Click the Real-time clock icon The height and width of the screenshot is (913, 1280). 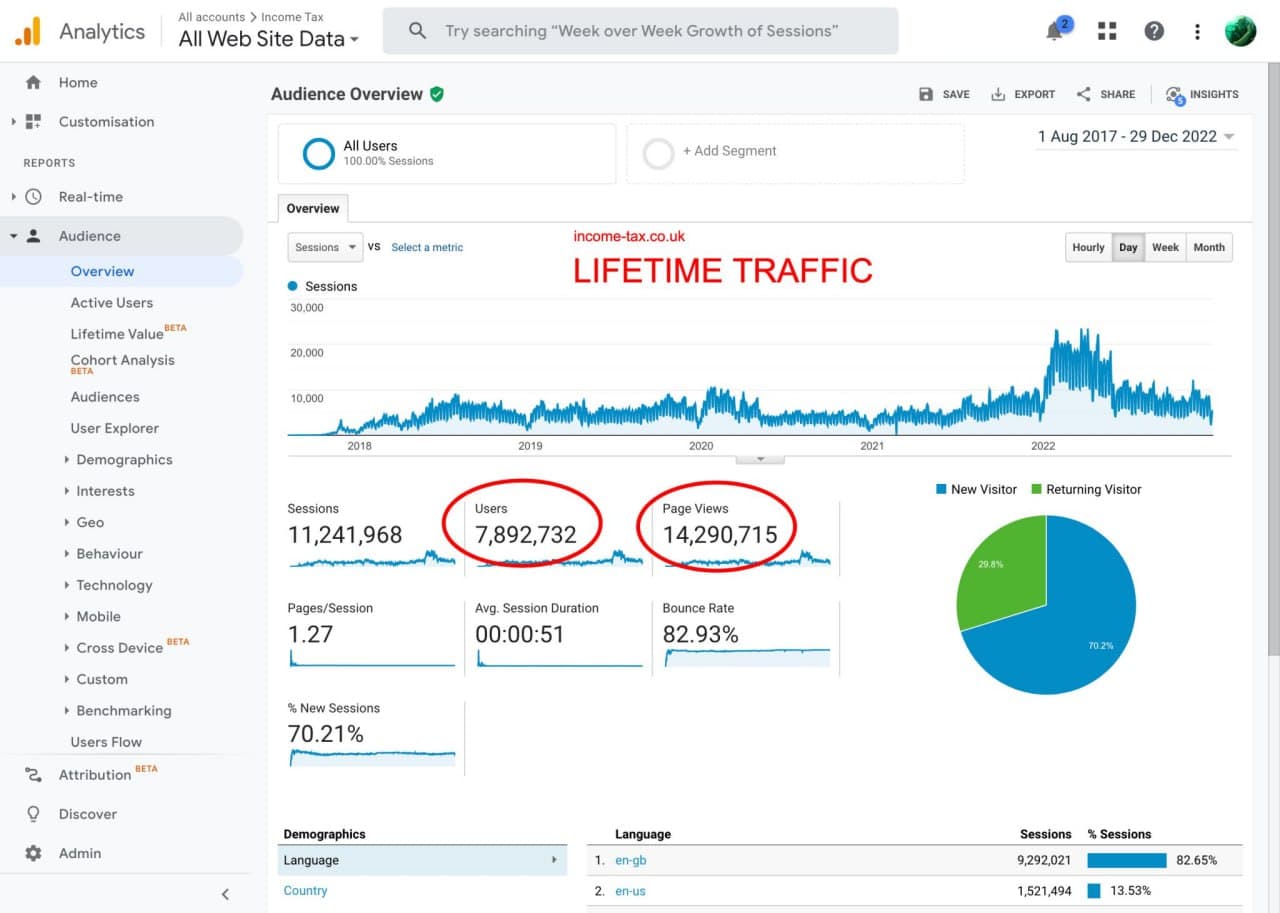[x=34, y=197]
